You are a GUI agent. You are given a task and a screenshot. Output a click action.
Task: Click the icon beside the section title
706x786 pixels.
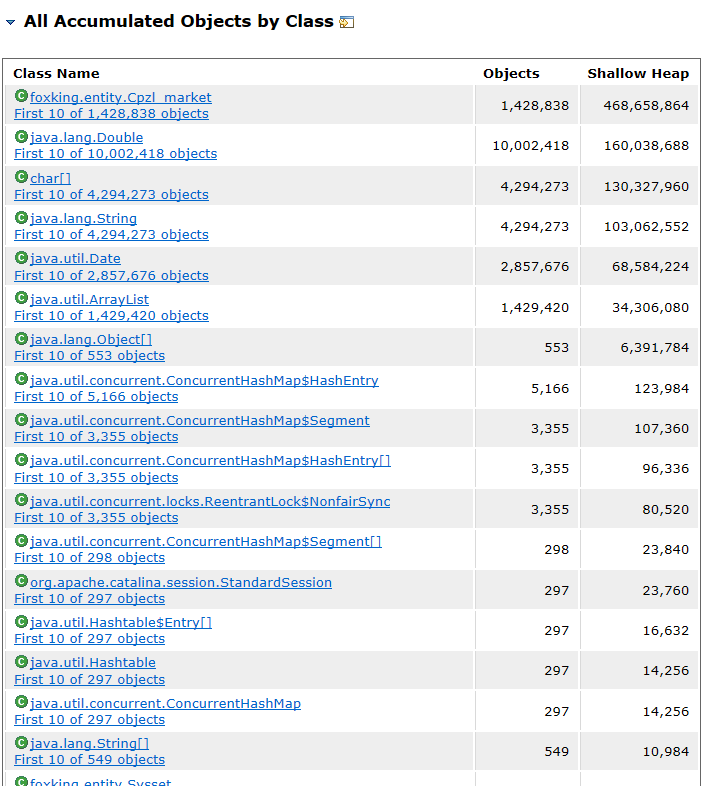[x=347, y=22]
